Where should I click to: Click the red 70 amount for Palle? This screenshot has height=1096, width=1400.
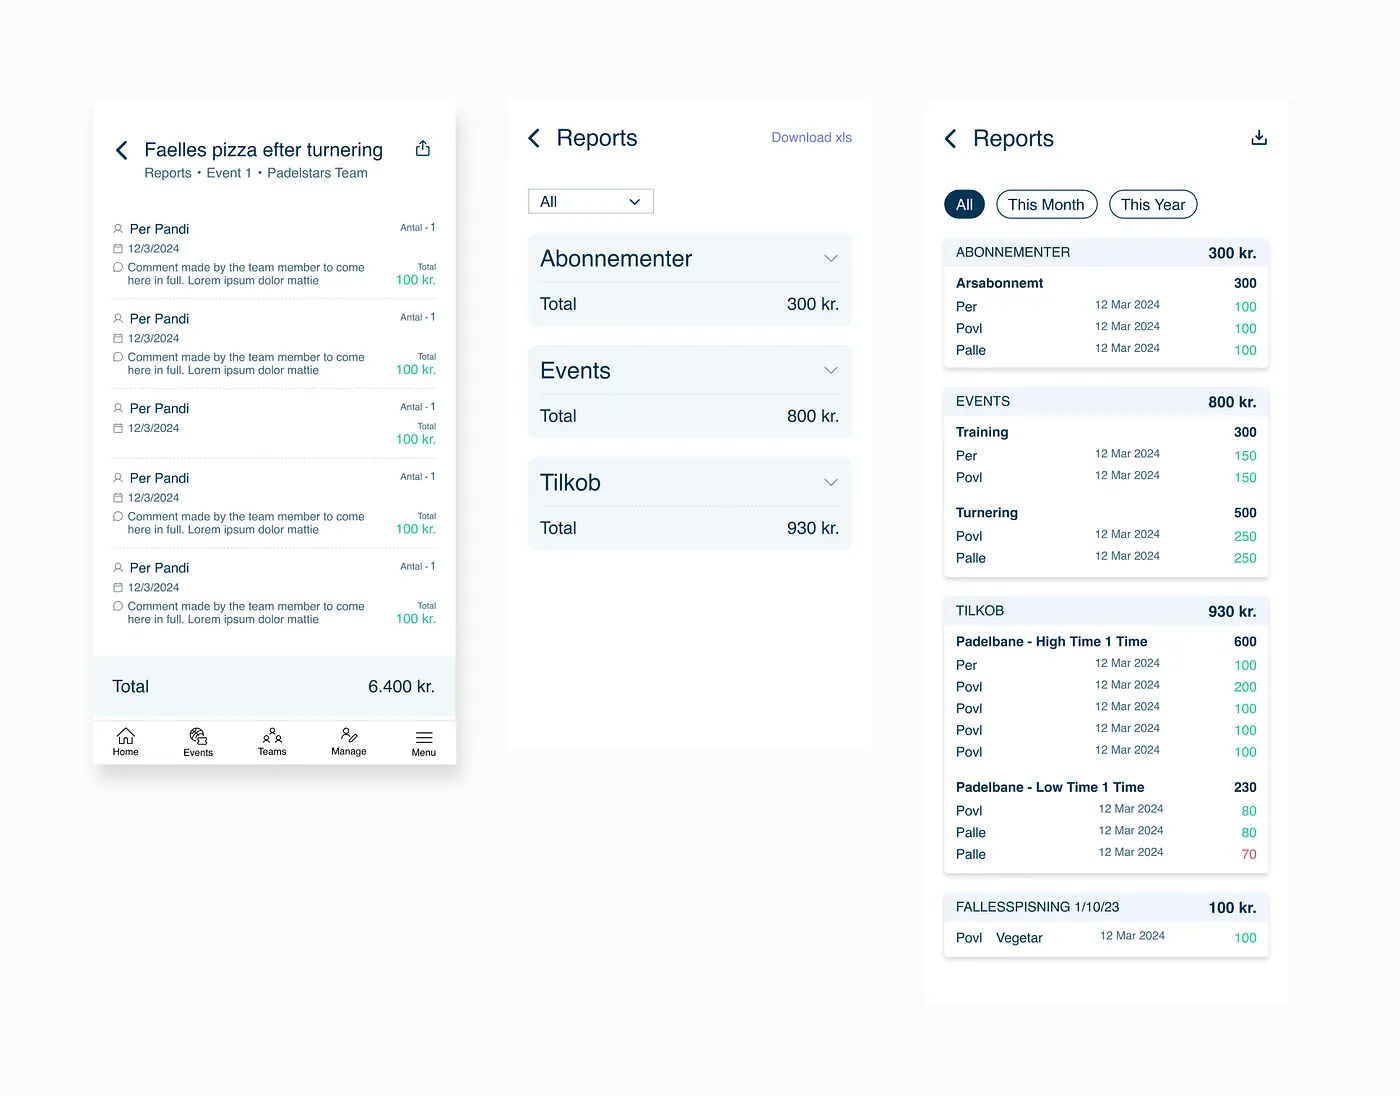pyautogui.click(x=1249, y=855)
